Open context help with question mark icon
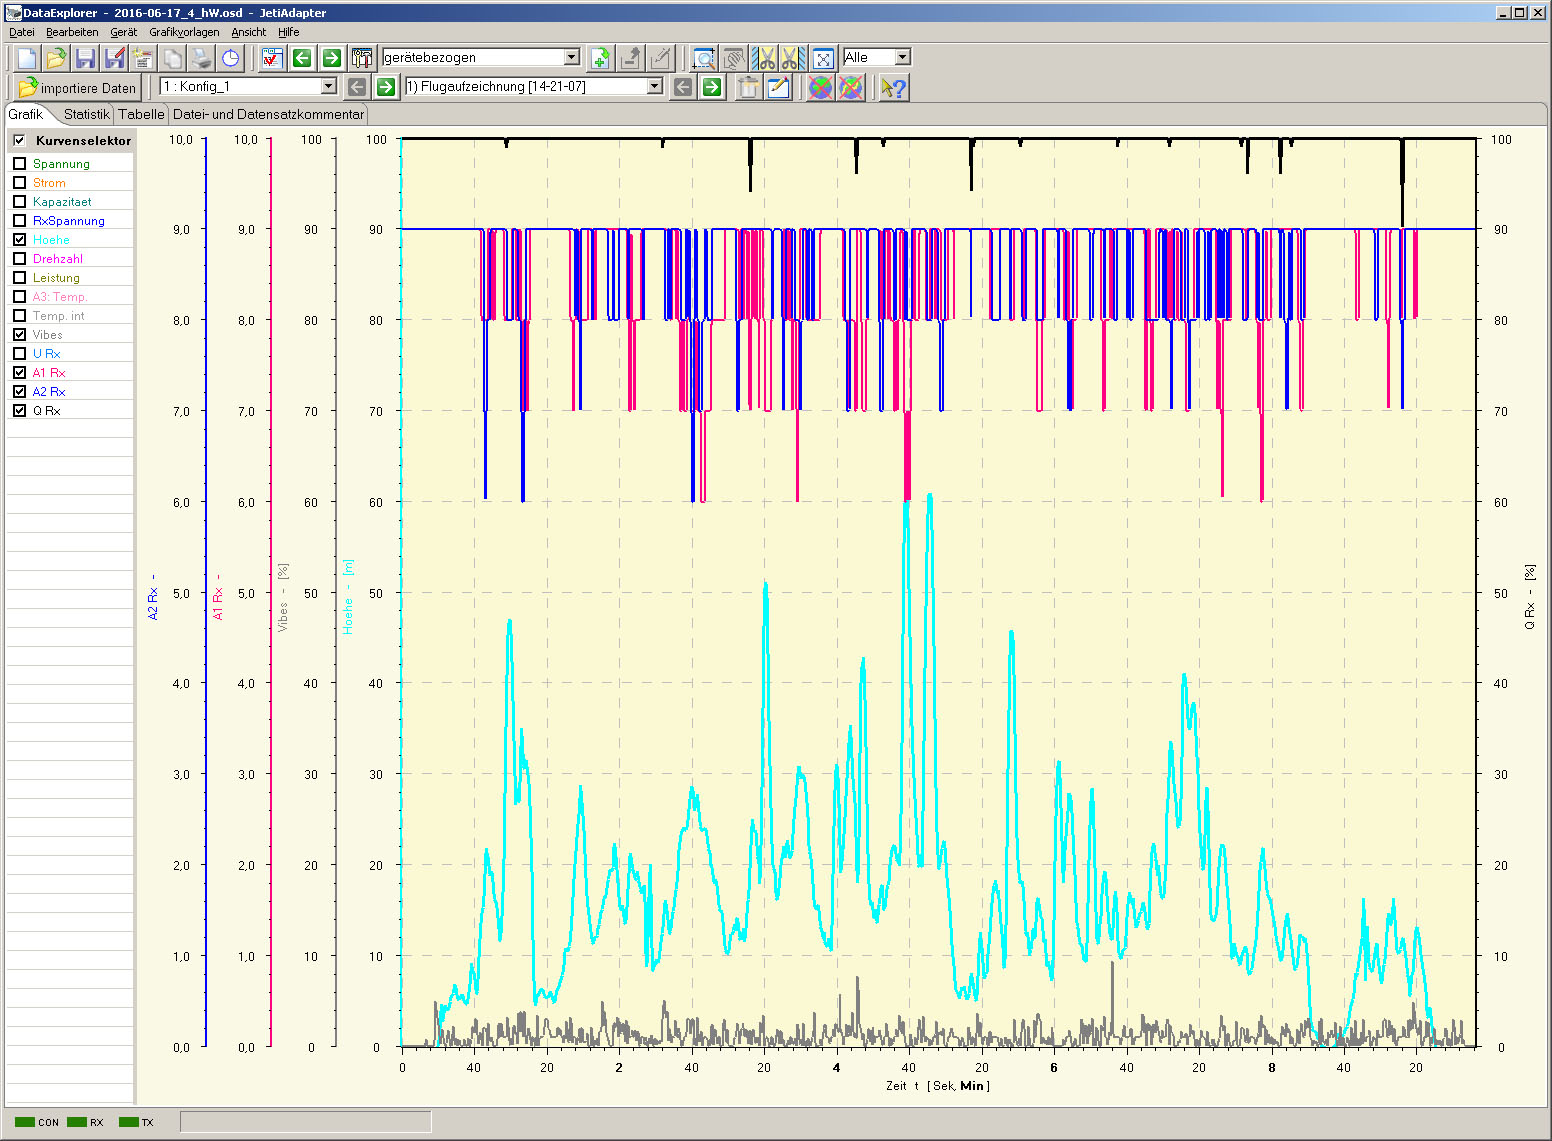 tap(893, 88)
